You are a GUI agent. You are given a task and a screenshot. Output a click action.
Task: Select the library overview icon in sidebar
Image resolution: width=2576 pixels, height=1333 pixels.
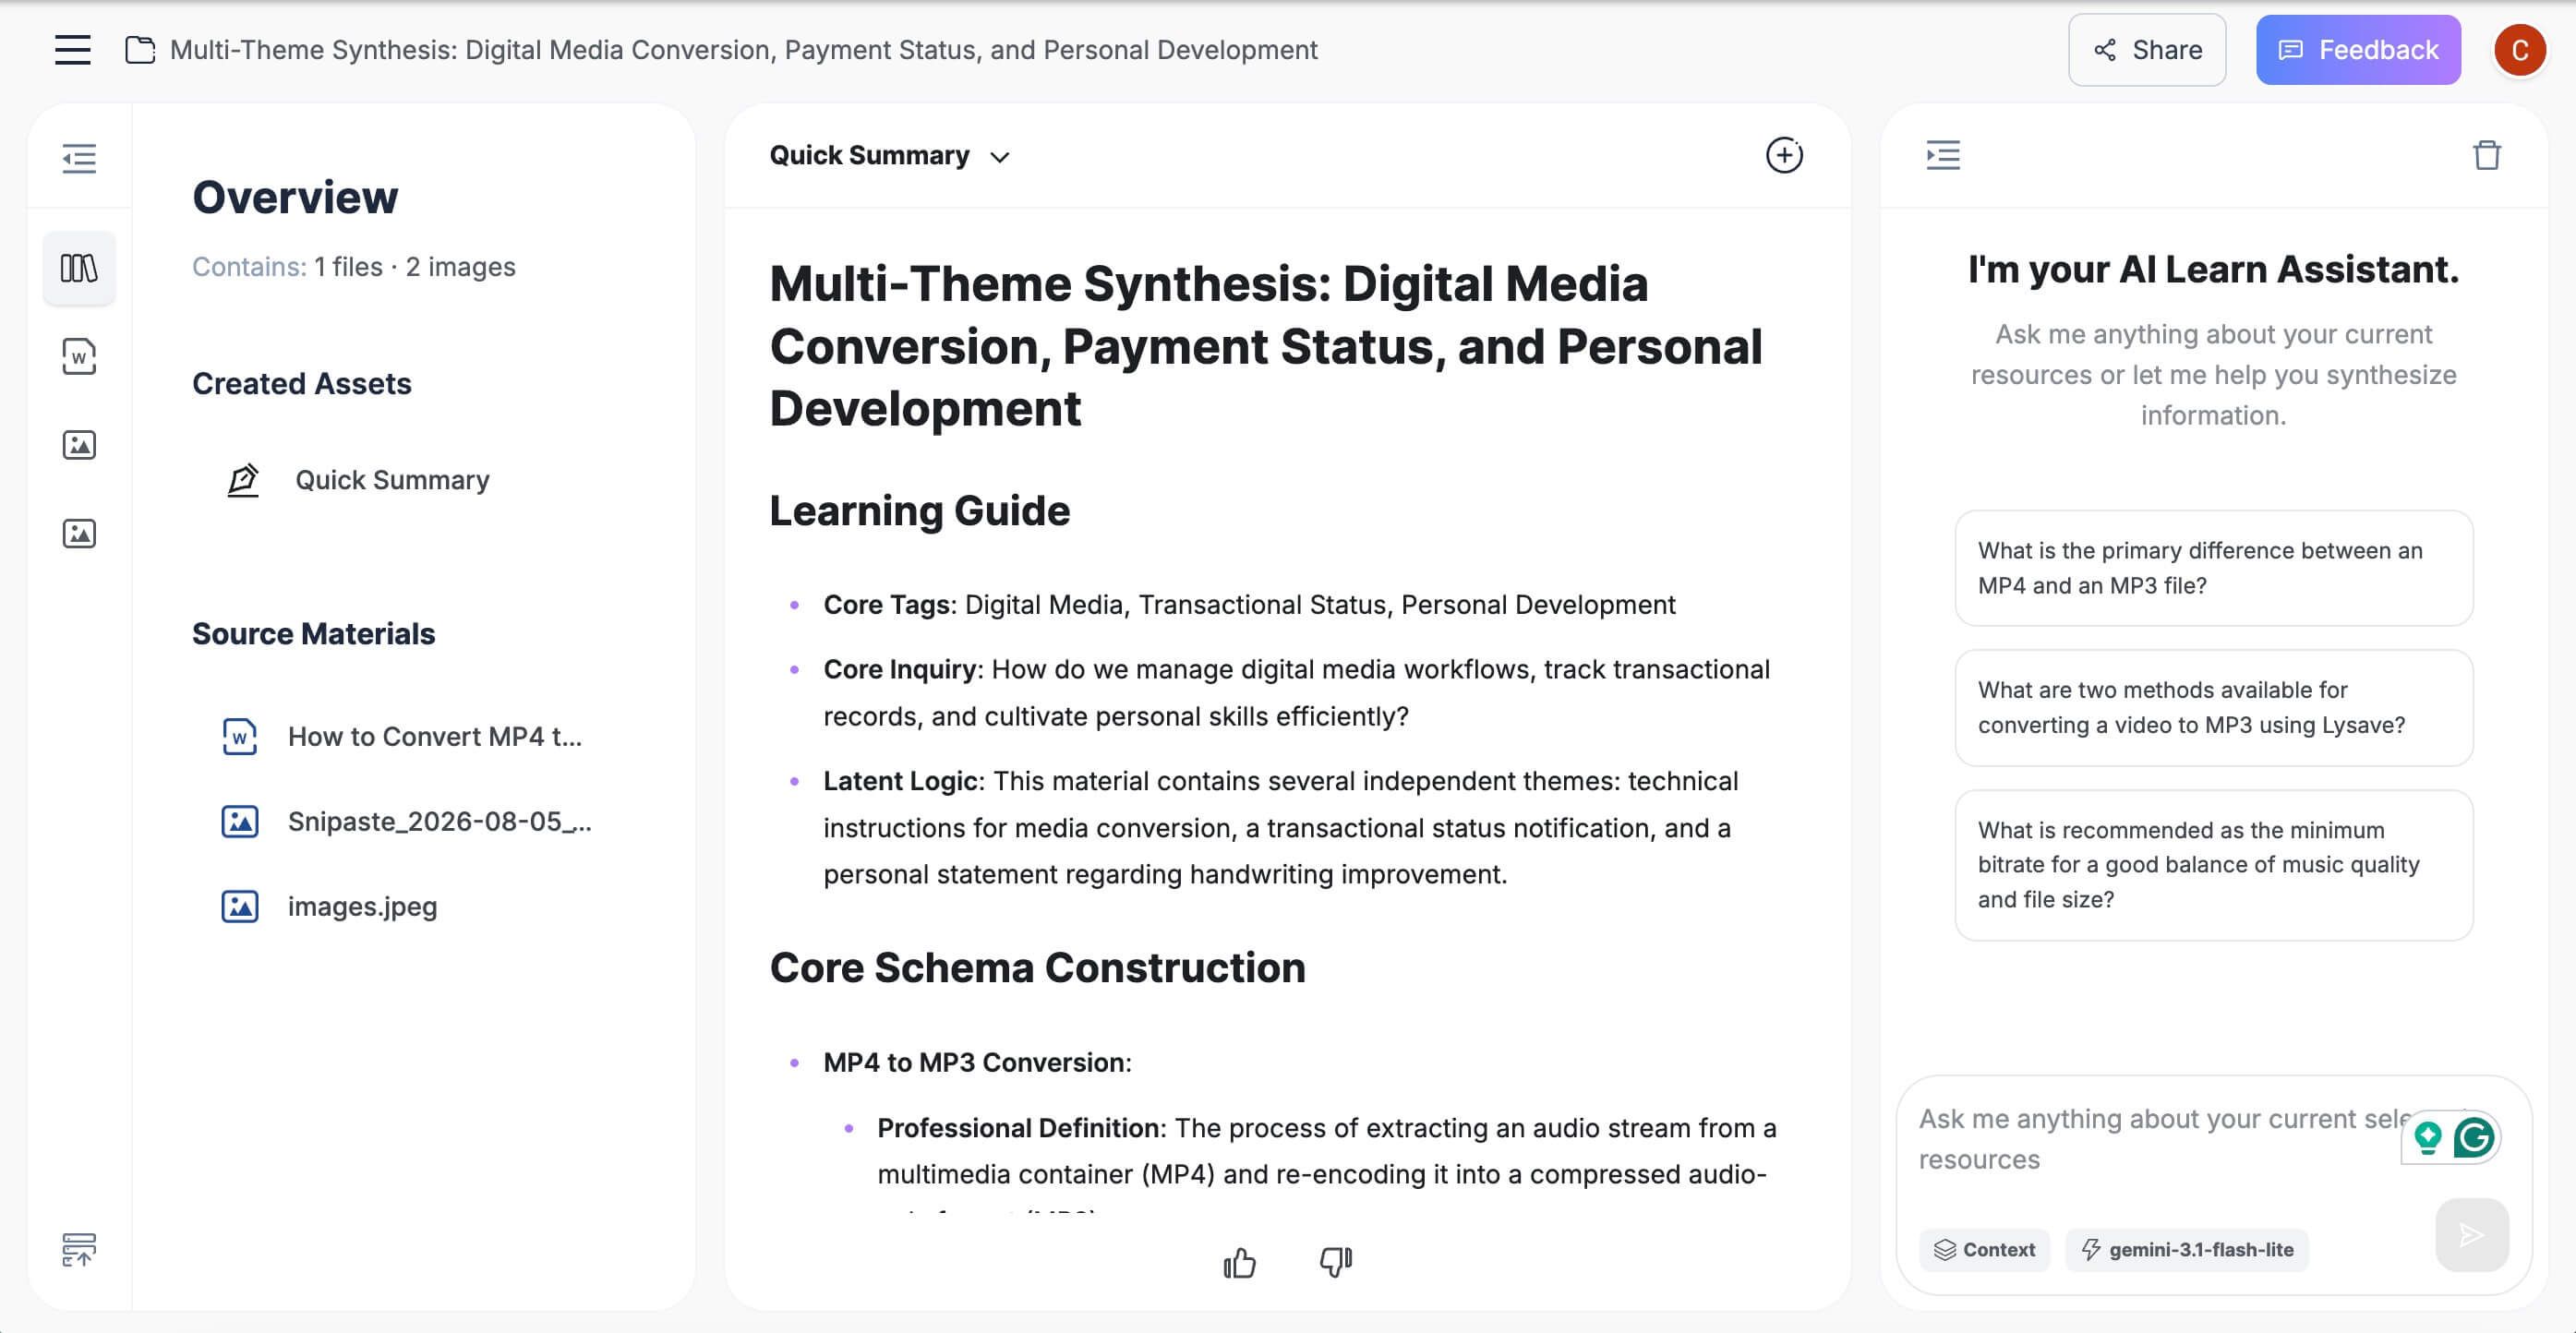[79, 268]
